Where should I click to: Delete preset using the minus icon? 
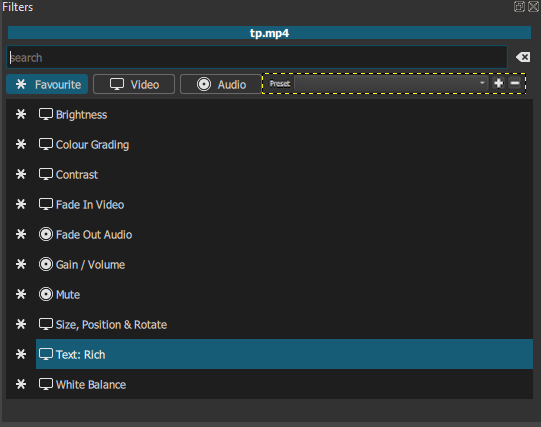515,83
